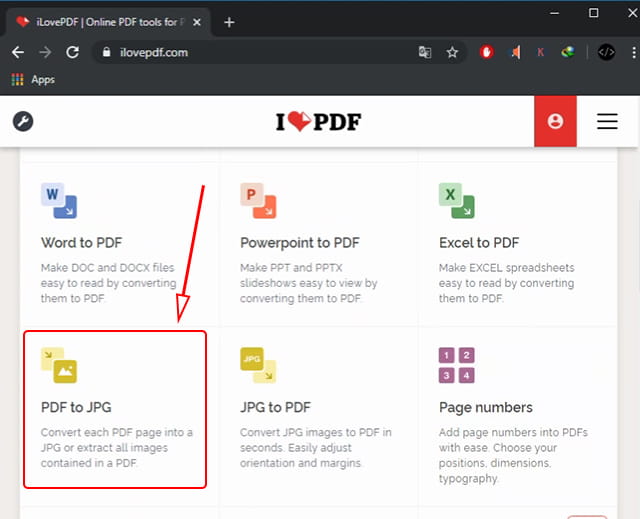The image size is (640, 519).
Task: Bookmark this page with the star
Action: pos(452,52)
